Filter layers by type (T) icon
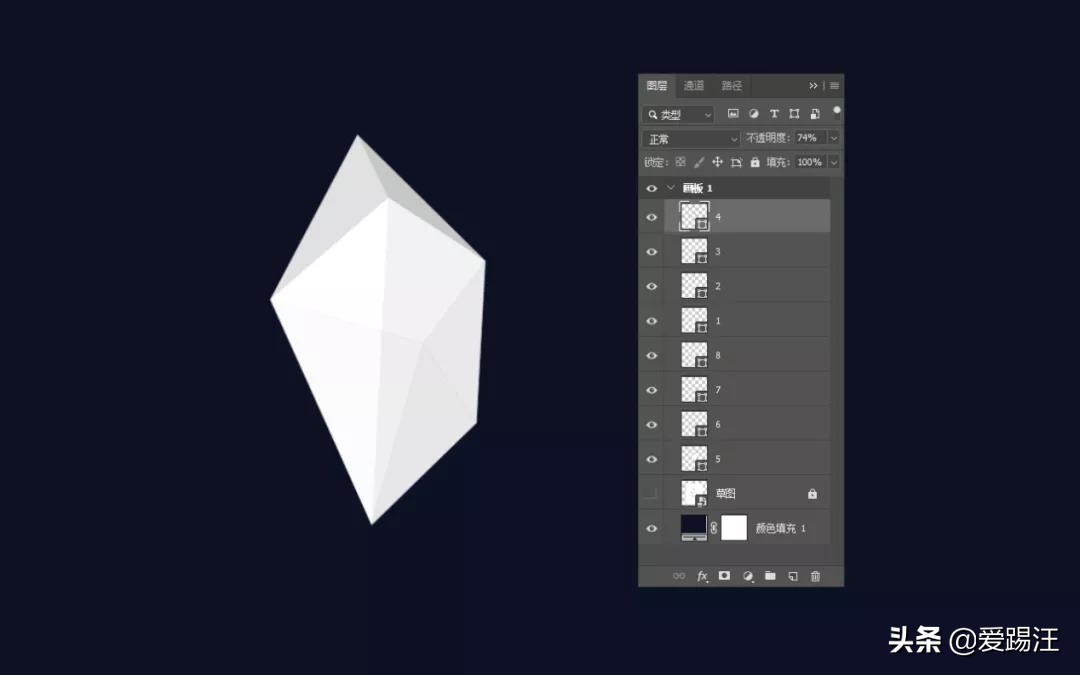 click(x=774, y=114)
